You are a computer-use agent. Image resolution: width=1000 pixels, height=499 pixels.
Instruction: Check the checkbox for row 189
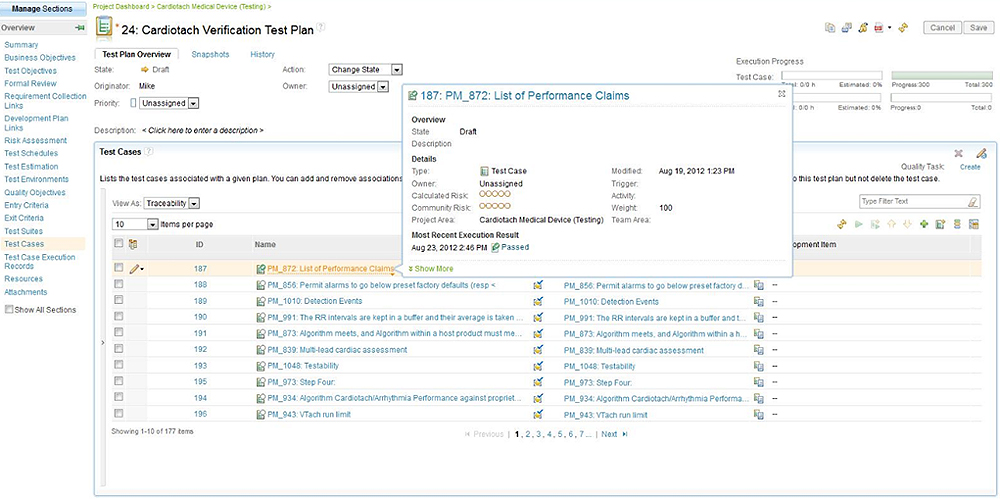pos(119,300)
